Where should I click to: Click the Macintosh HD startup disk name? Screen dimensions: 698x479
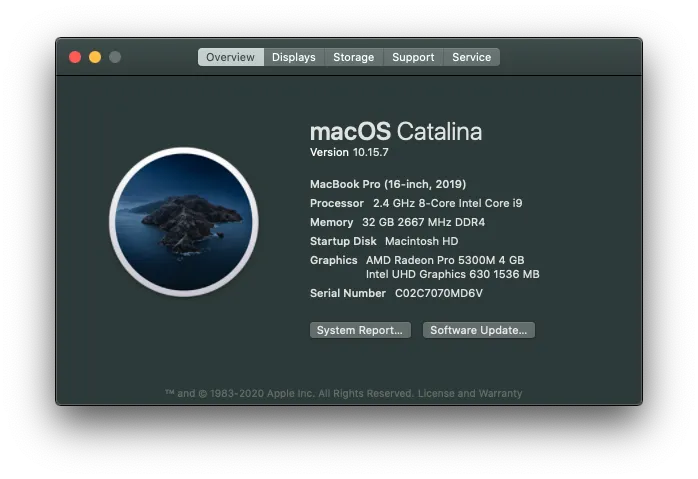point(421,241)
